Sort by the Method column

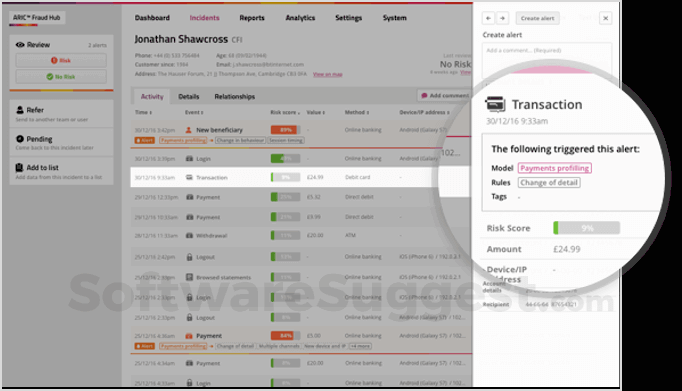pos(357,112)
